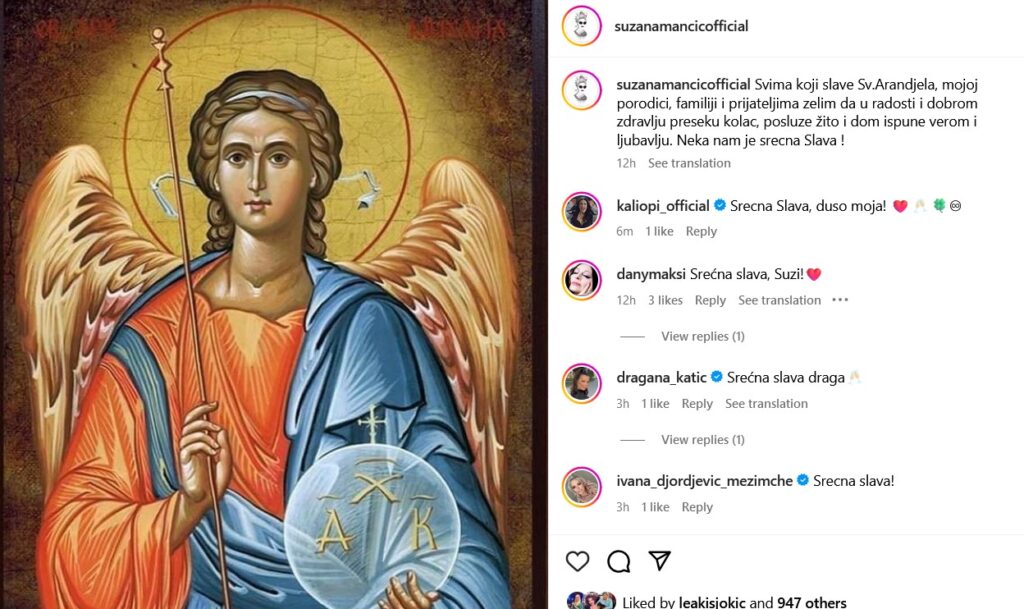Click danymaksi profile avatar
Viewport: 1024px width, 609px height.
coord(581,280)
